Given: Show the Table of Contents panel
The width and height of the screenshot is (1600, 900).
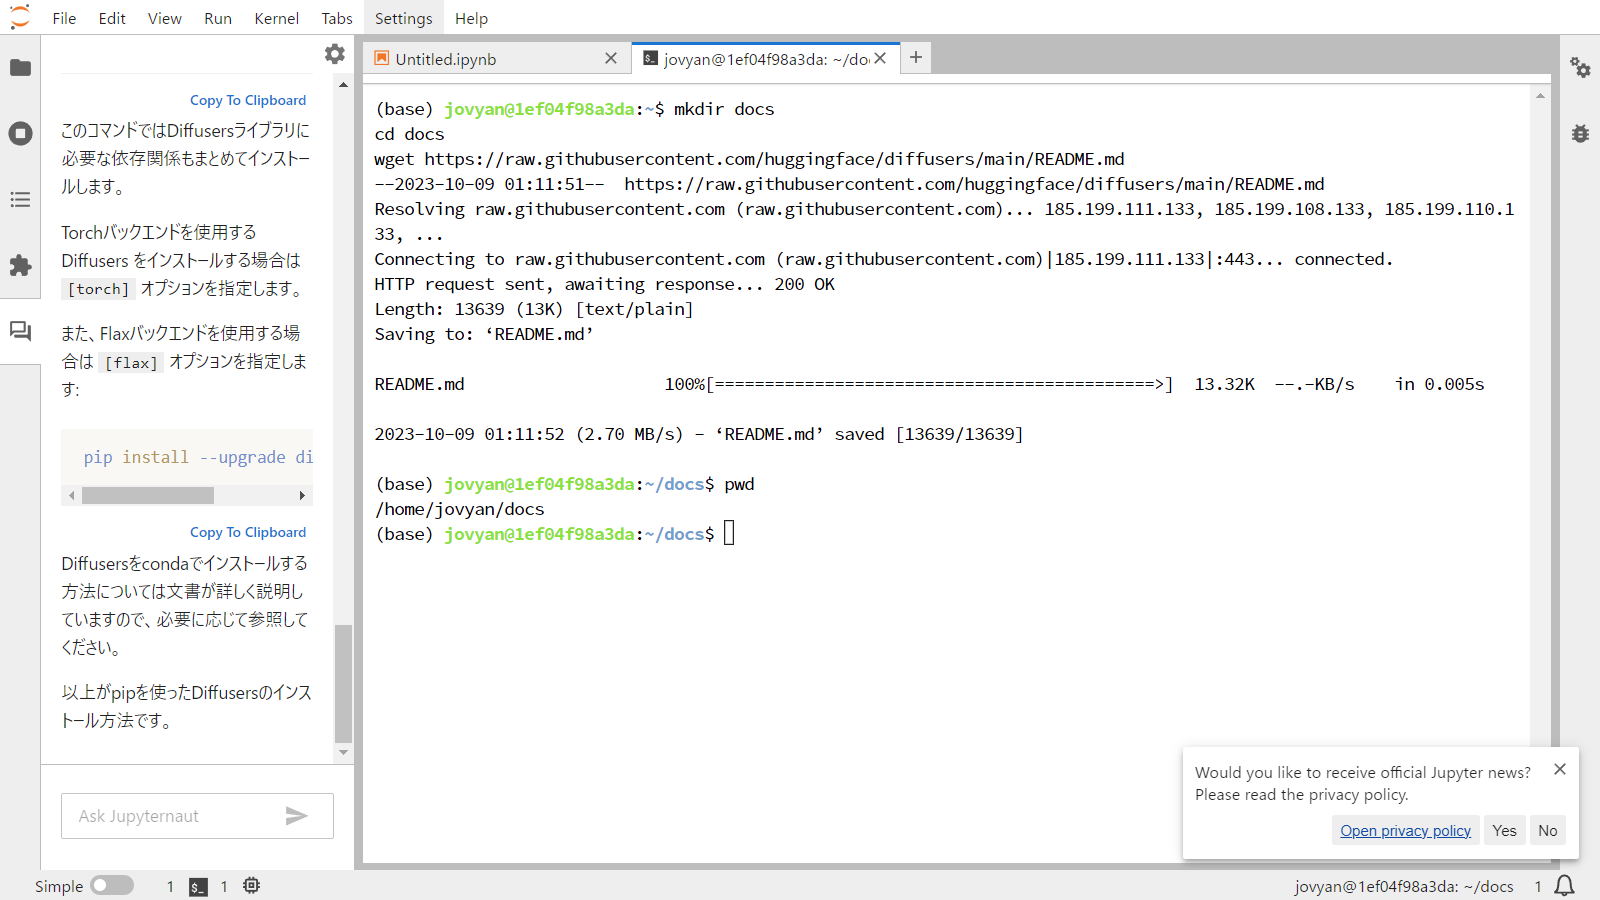Looking at the screenshot, I should pyautogui.click(x=20, y=200).
